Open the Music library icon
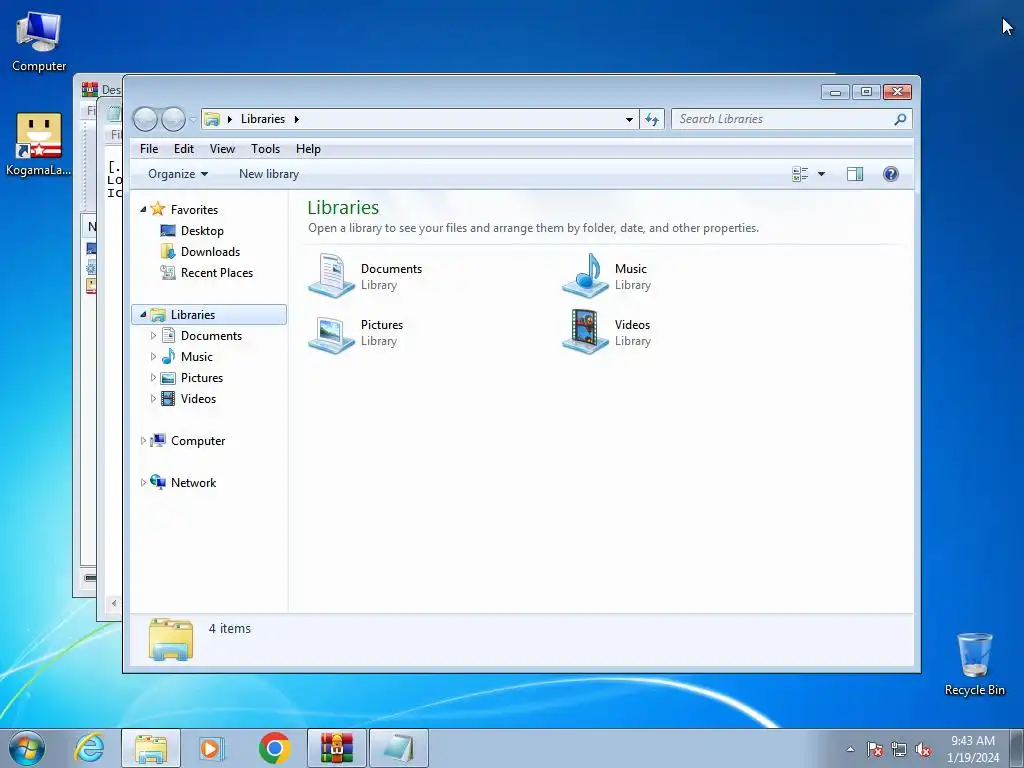The image size is (1024, 768). 586,276
